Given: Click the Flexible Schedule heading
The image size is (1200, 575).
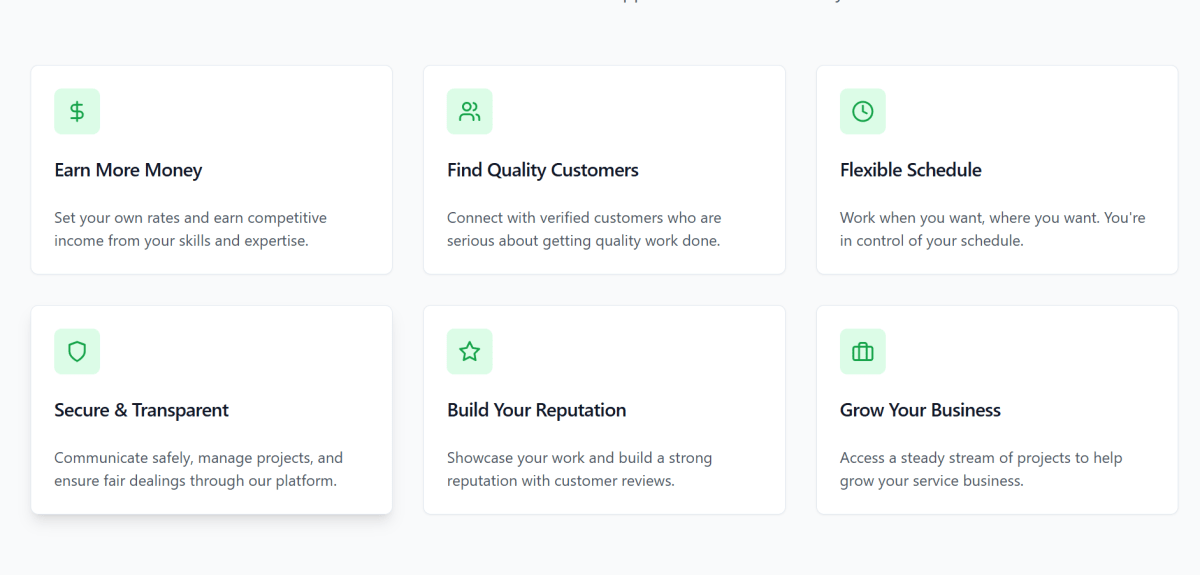Looking at the screenshot, I should (910, 170).
